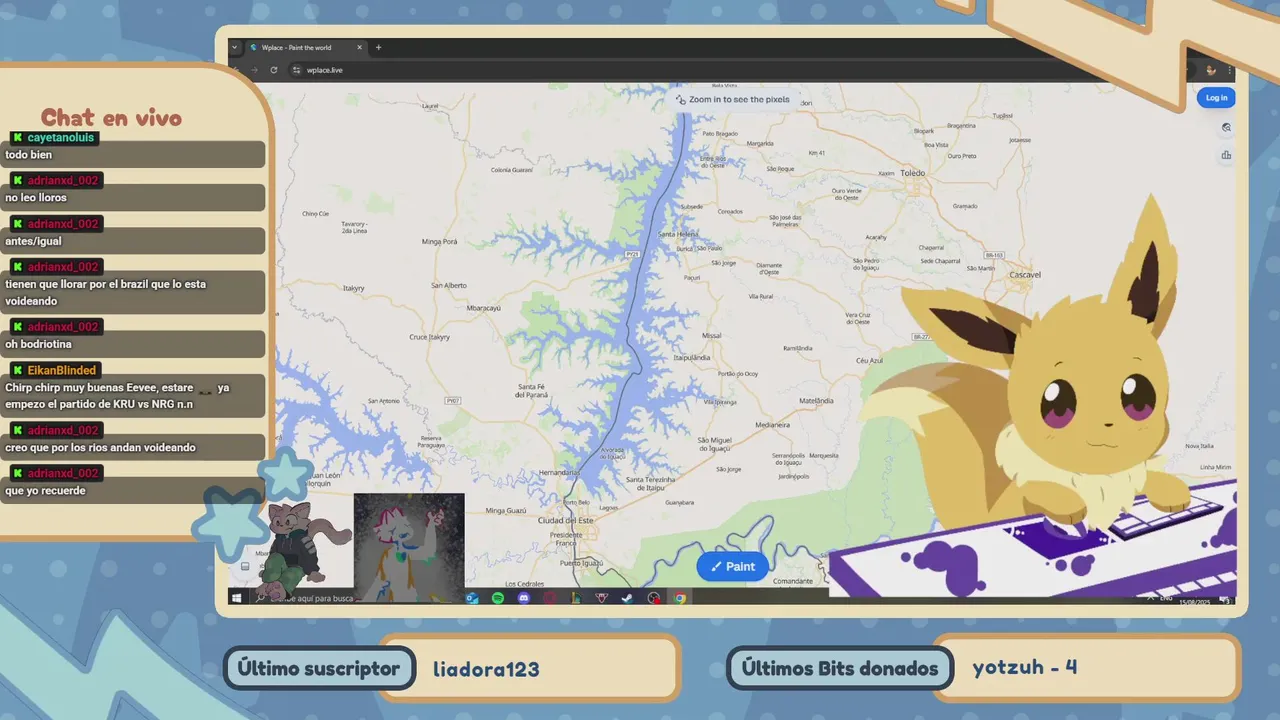
Task: Click the Toledo city label on map
Action: pos(912,173)
